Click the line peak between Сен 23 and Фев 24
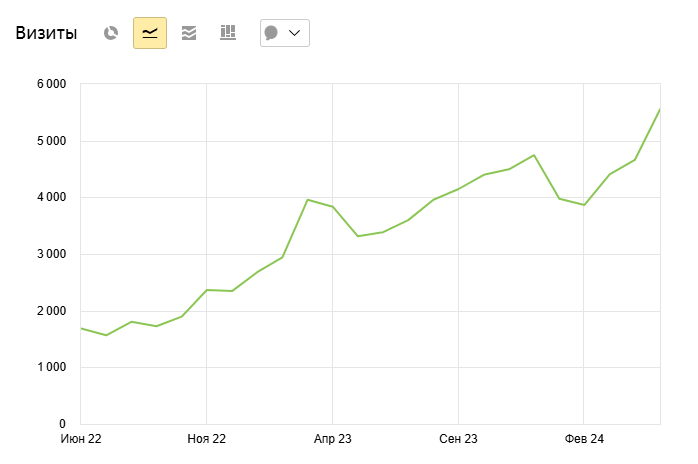 pyautogui.click(x=534, y=155)
